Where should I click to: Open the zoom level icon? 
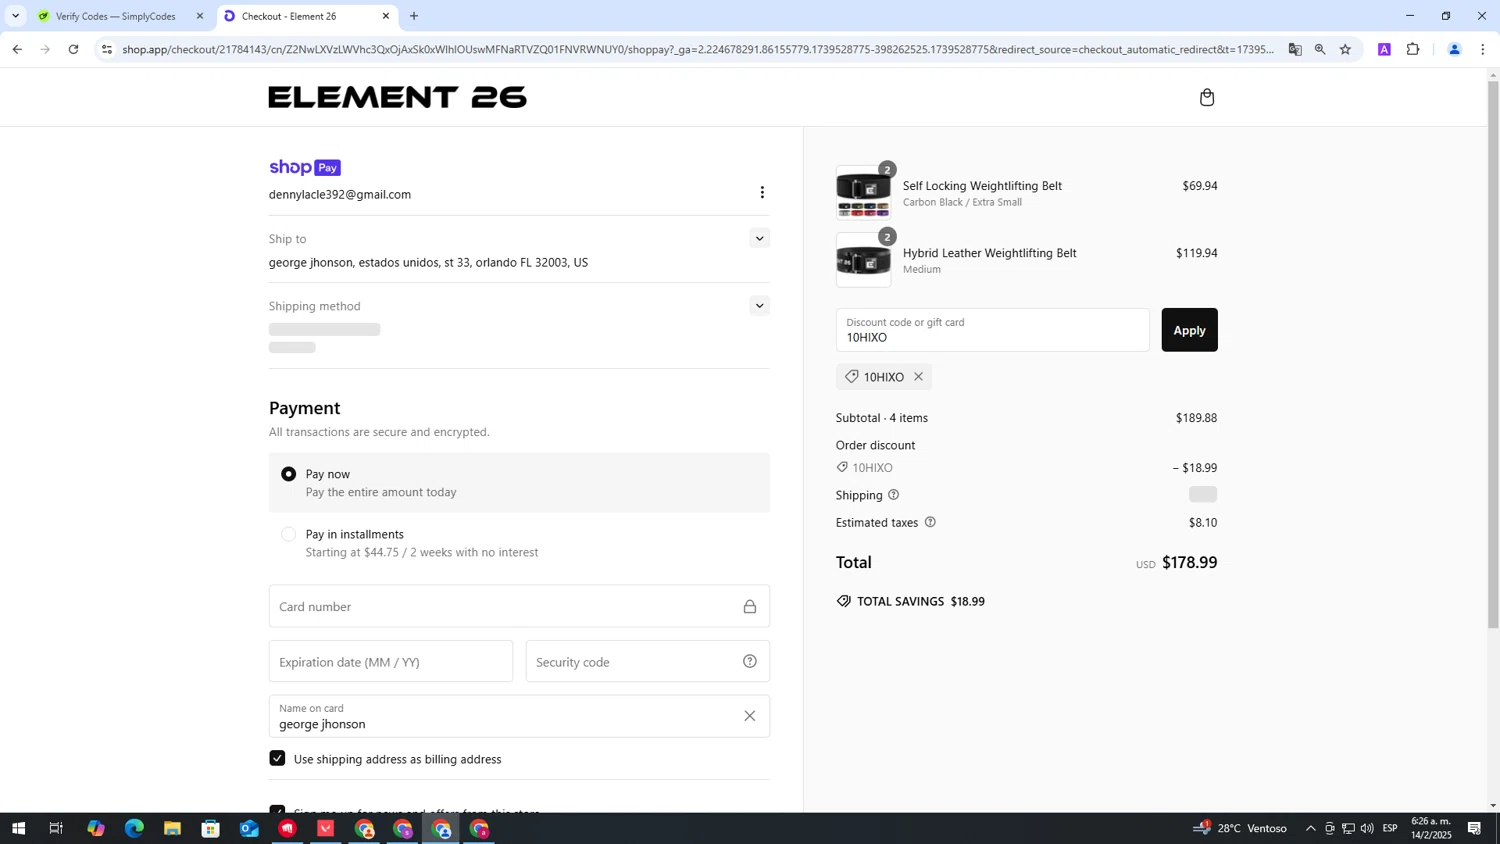tap(1320, 49)
